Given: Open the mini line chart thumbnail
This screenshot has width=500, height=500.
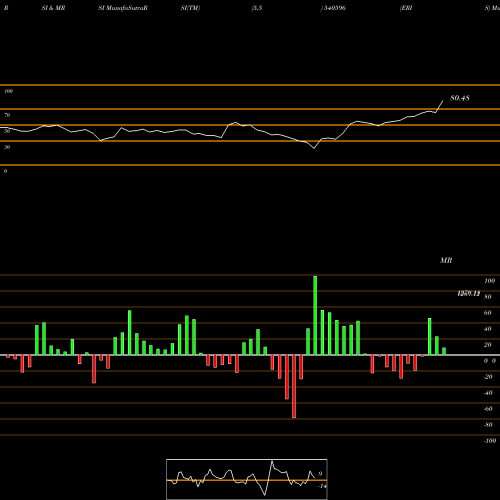Looking at the screenshot, I should [247, 479].
